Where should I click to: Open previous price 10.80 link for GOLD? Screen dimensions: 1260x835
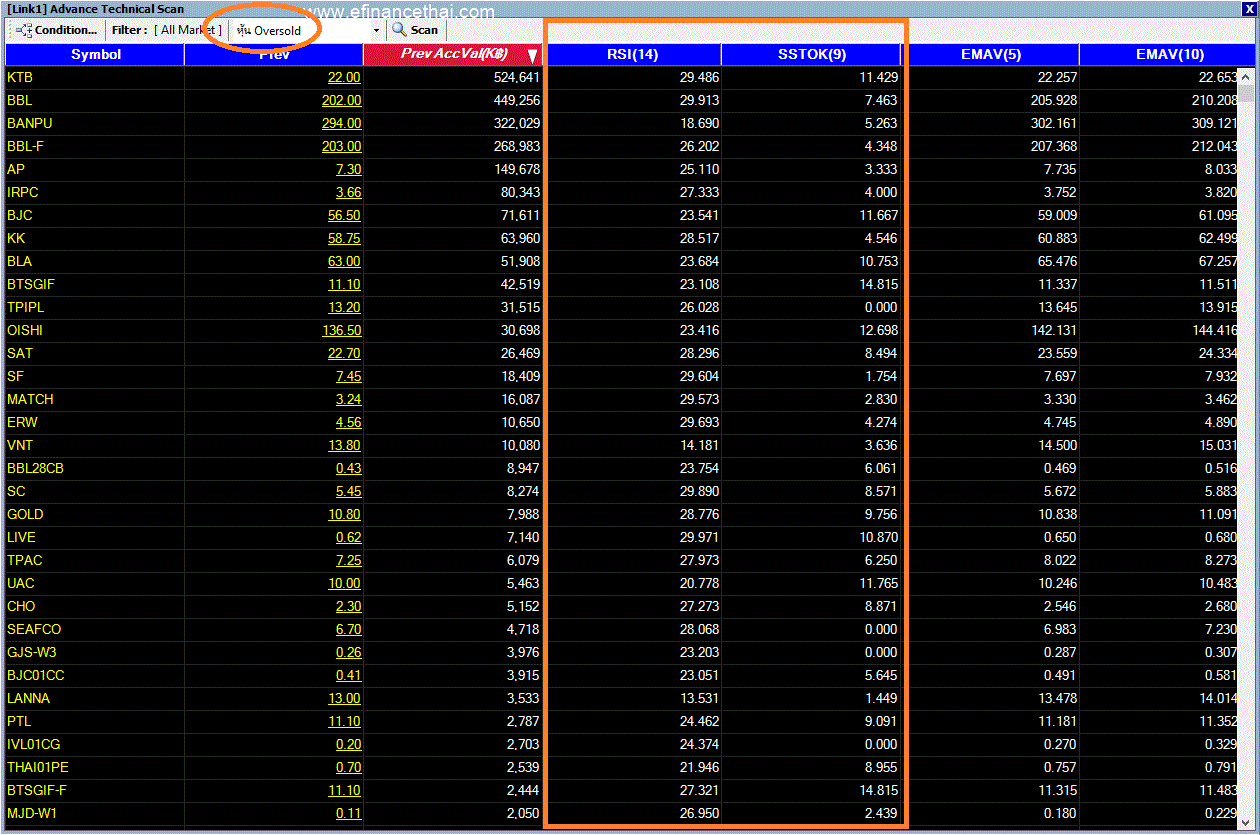[344, 514]
